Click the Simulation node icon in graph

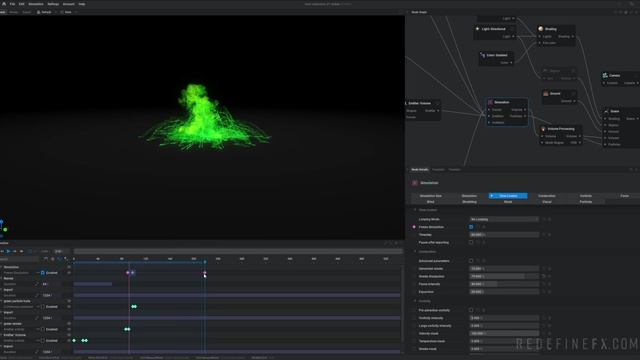(490, 102)
